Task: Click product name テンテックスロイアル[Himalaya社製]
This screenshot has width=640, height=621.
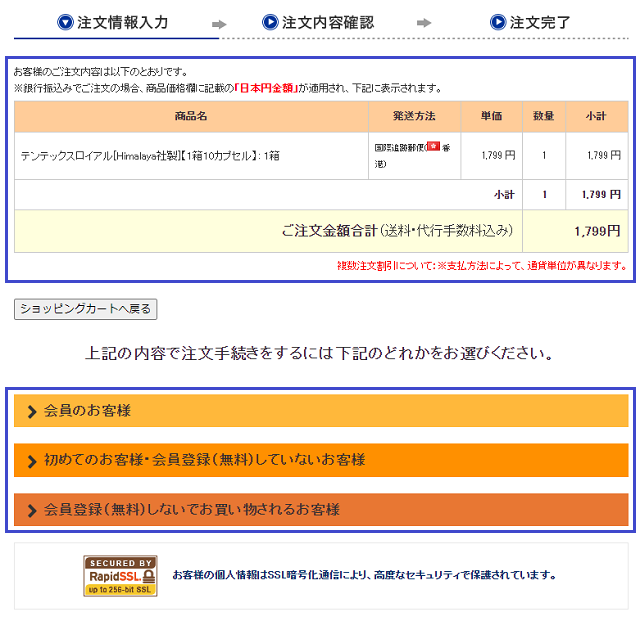Action: click(x=150, y=156)
